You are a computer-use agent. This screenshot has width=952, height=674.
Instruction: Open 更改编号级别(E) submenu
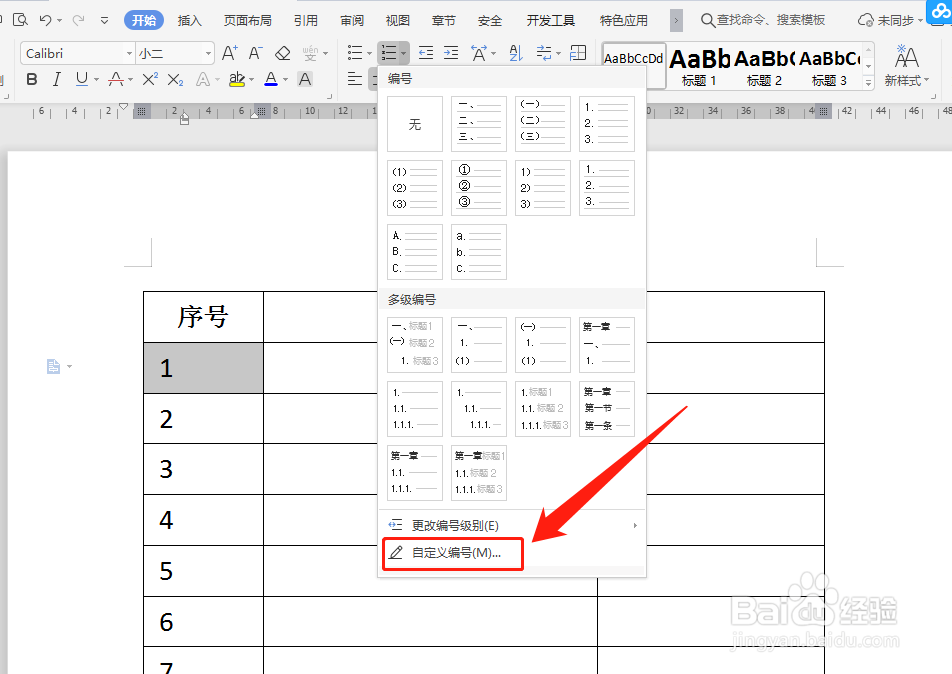[x=512, y=525]
